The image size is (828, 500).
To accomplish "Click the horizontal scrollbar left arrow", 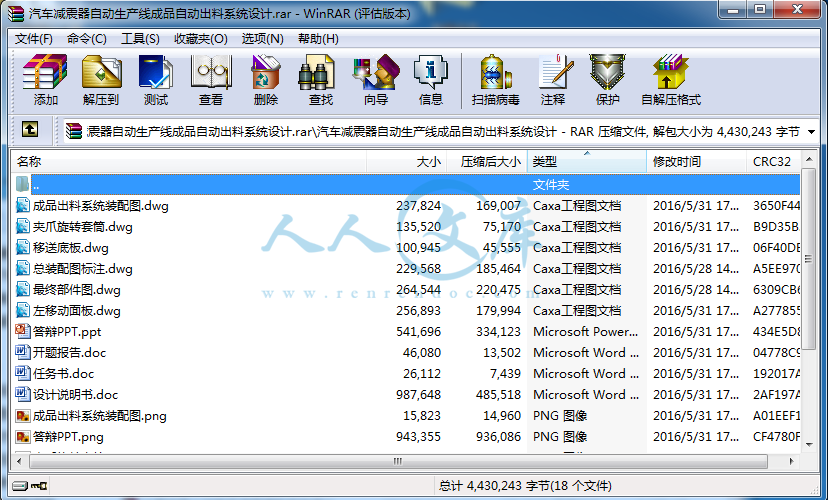I will tap(19, 461).
